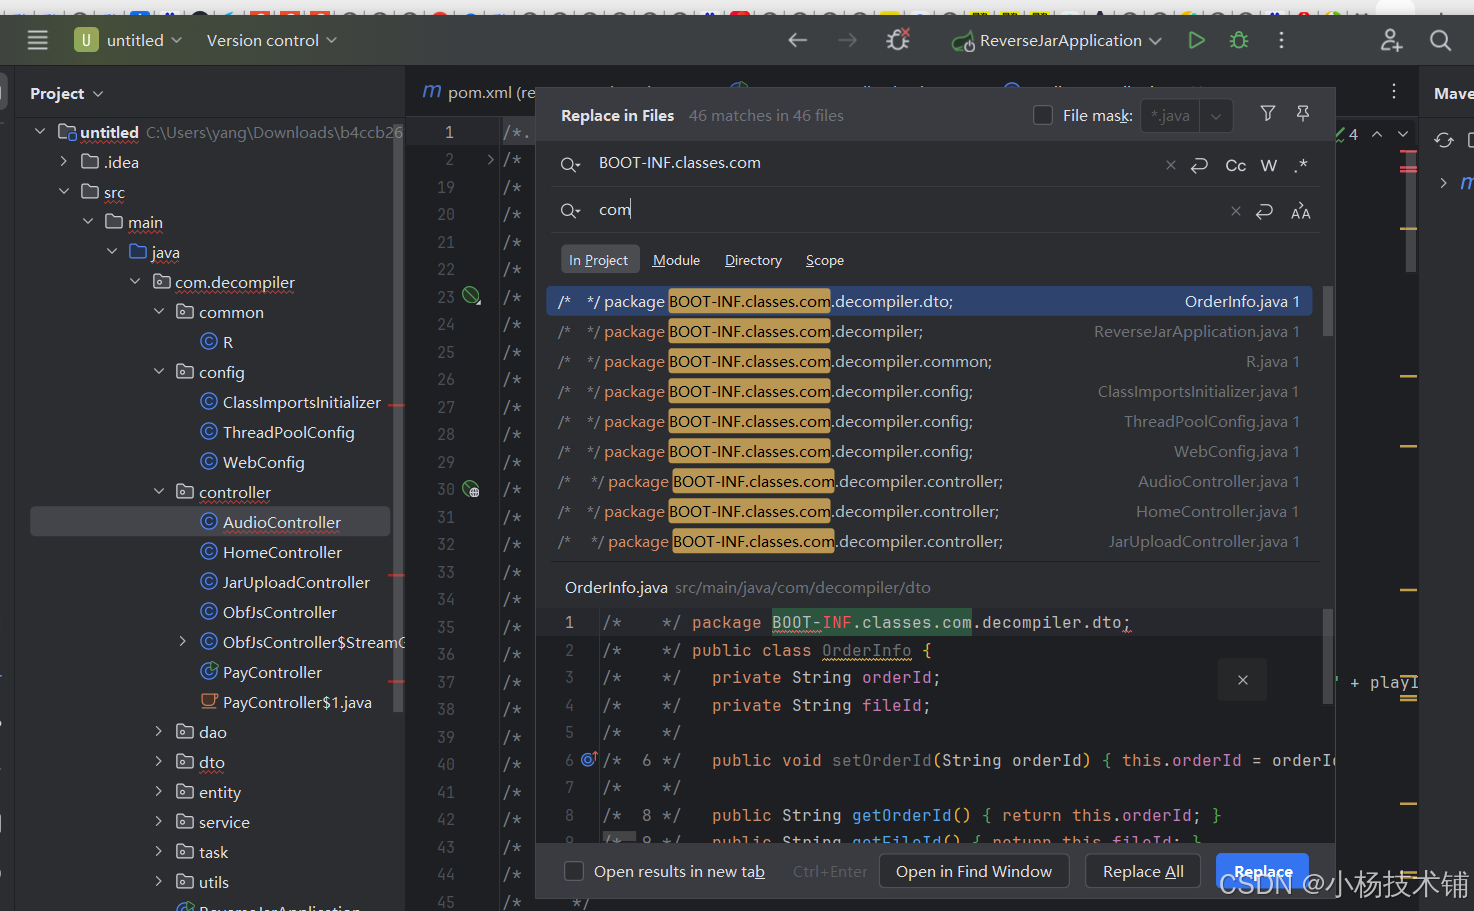Select the Module scope tab
Viewport: 1474px width, 911px height.
(x=676, y=260)
